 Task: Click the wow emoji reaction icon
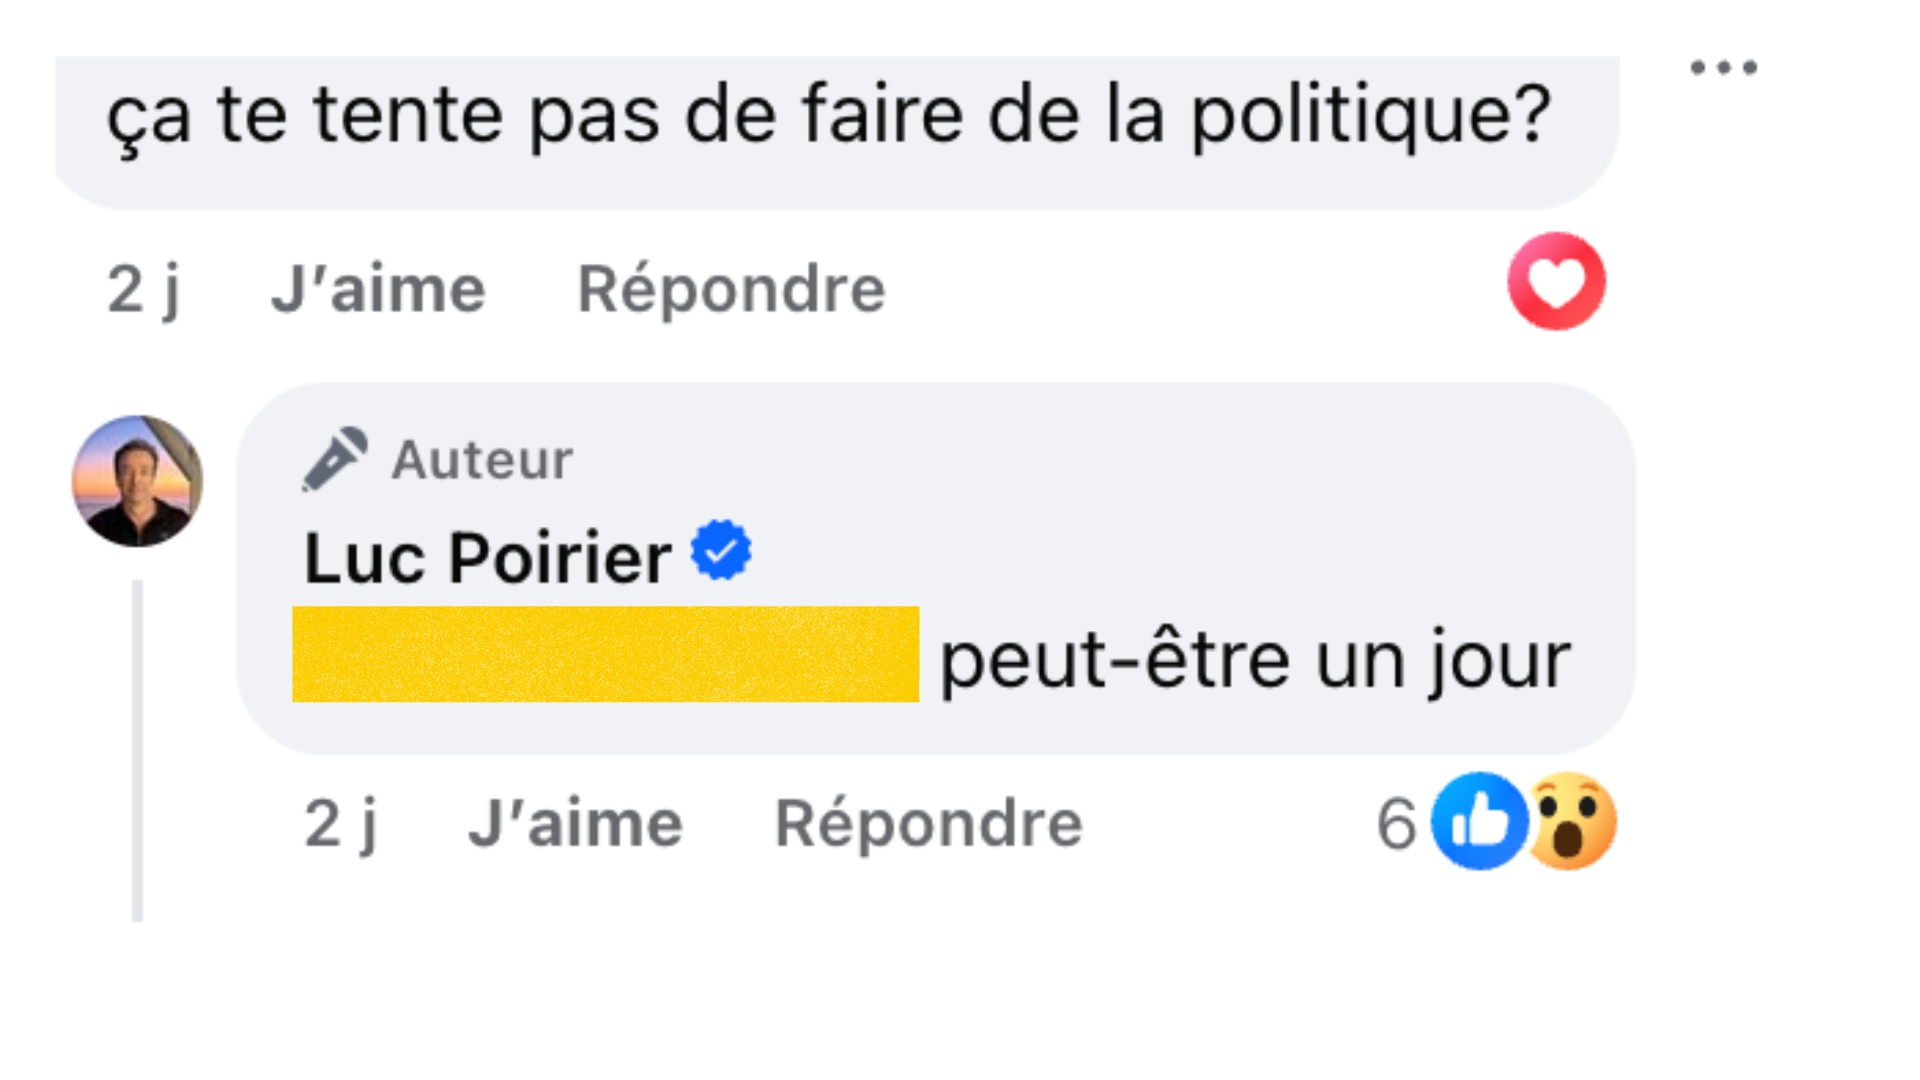(x=1571, y=821)
